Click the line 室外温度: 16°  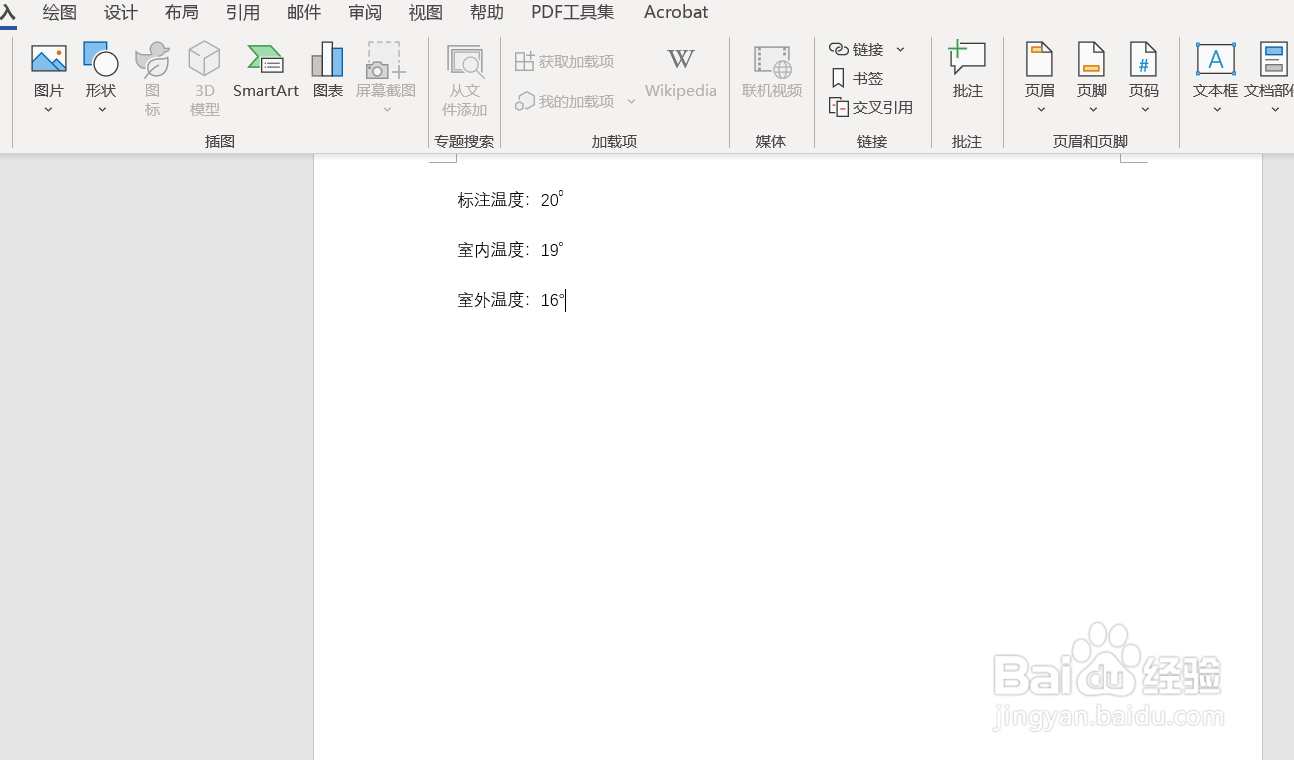[511, 300]
